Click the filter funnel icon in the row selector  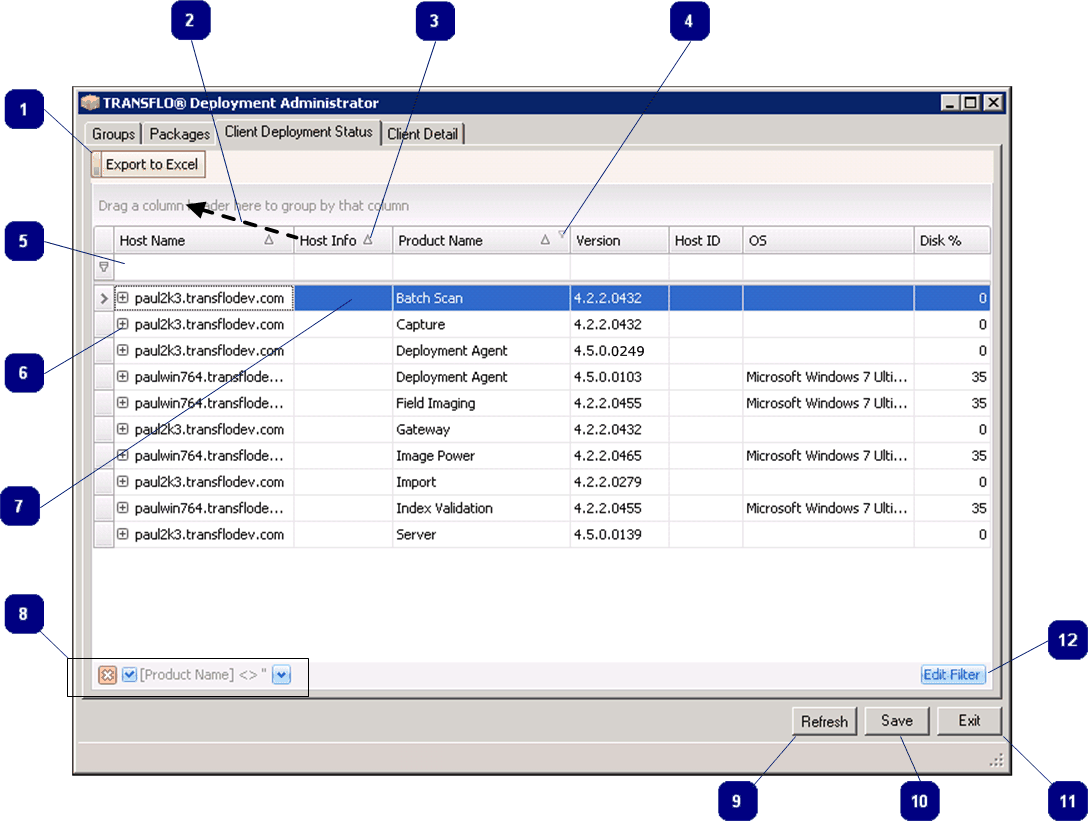[x=103, y=266]
